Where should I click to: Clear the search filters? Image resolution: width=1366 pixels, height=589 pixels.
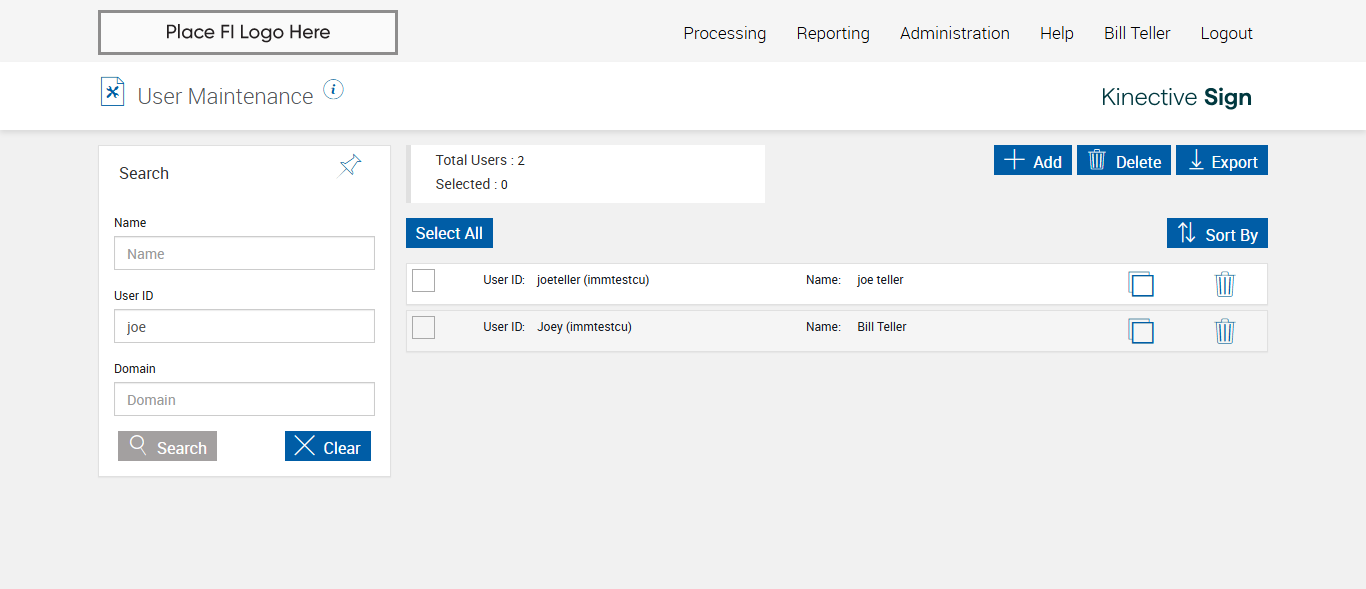coord(328,447)
